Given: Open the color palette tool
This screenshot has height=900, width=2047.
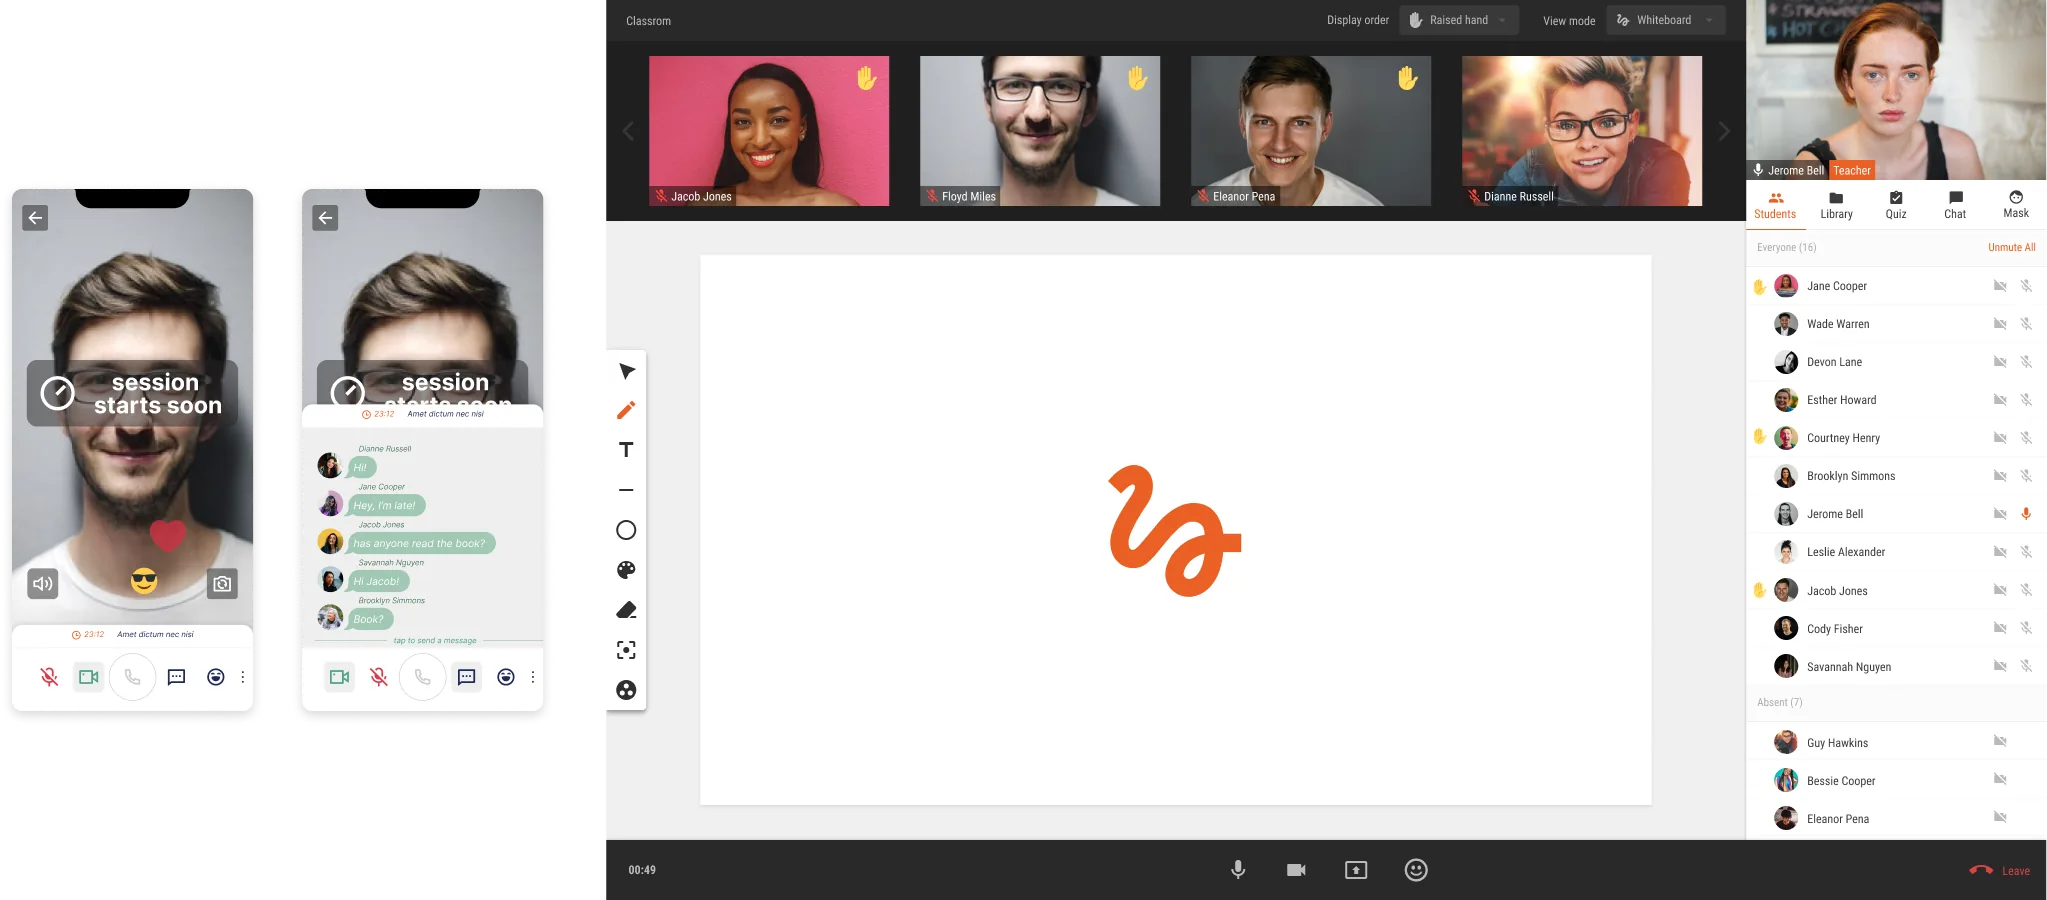Looking at the screenshot, I should [x=626, y=570].
